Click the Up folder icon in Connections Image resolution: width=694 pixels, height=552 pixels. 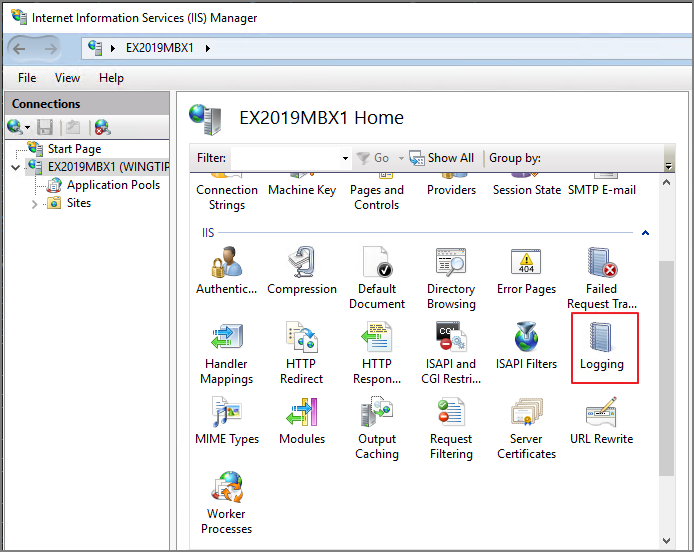click(73, 127)
